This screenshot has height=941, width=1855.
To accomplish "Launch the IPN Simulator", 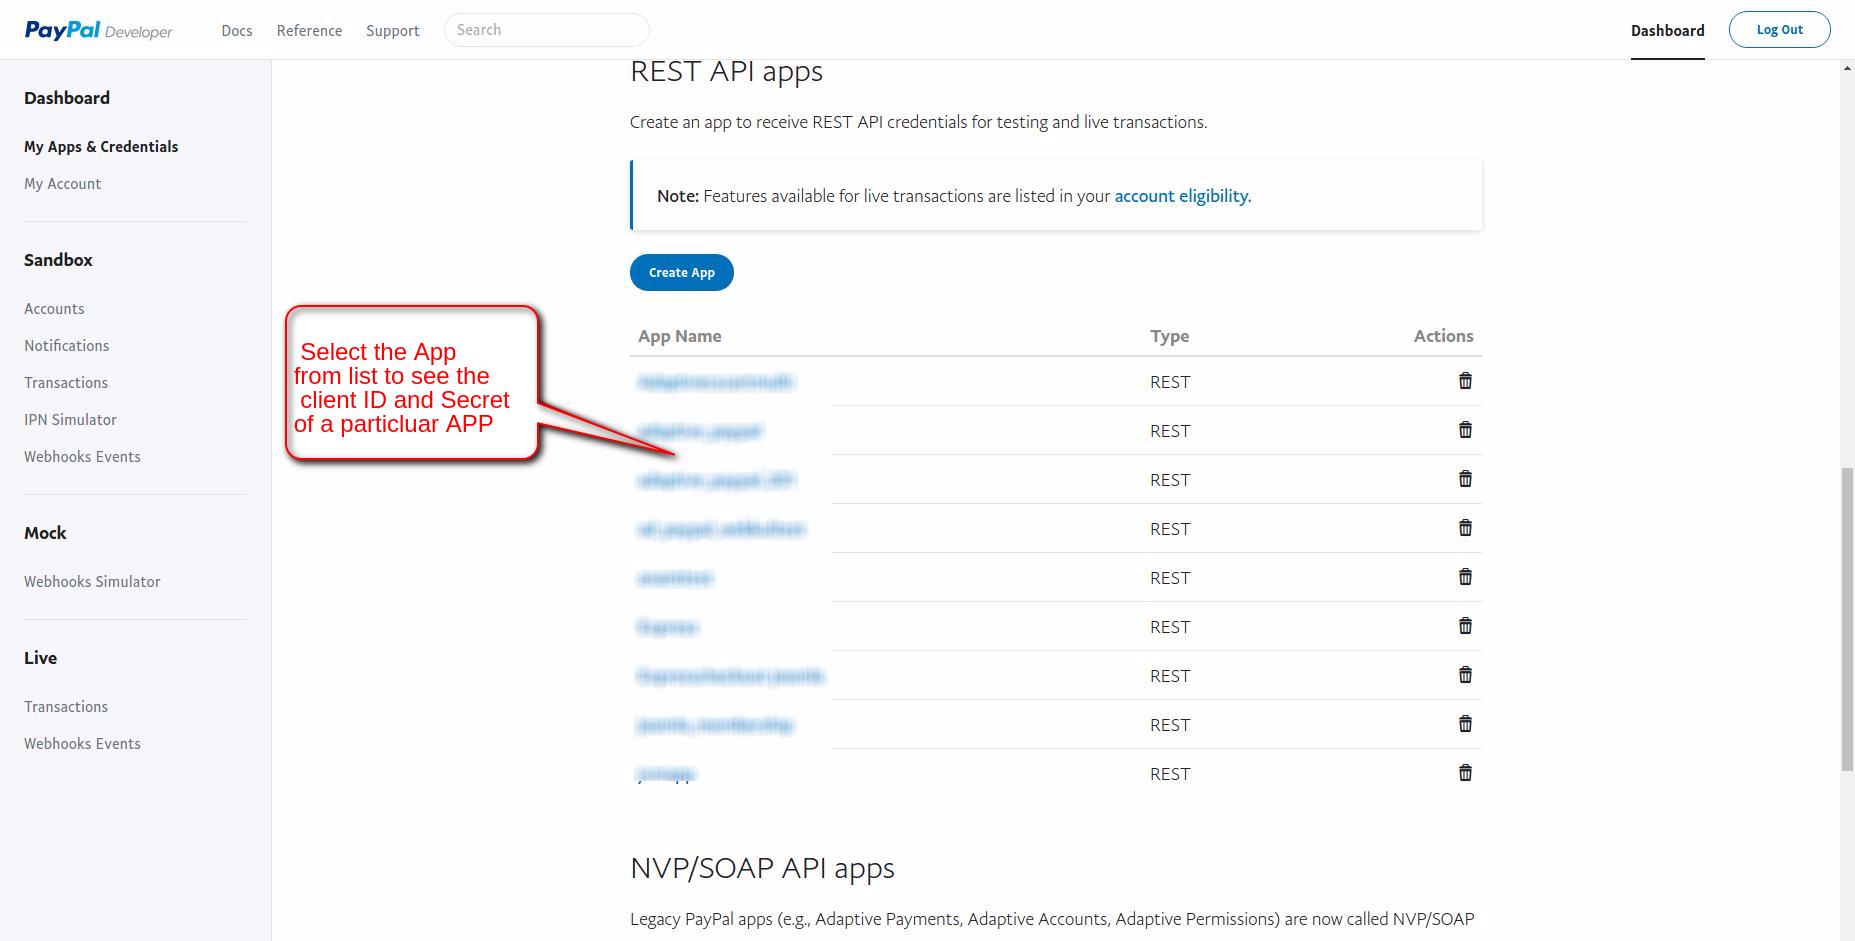I will tap(70, 419).
